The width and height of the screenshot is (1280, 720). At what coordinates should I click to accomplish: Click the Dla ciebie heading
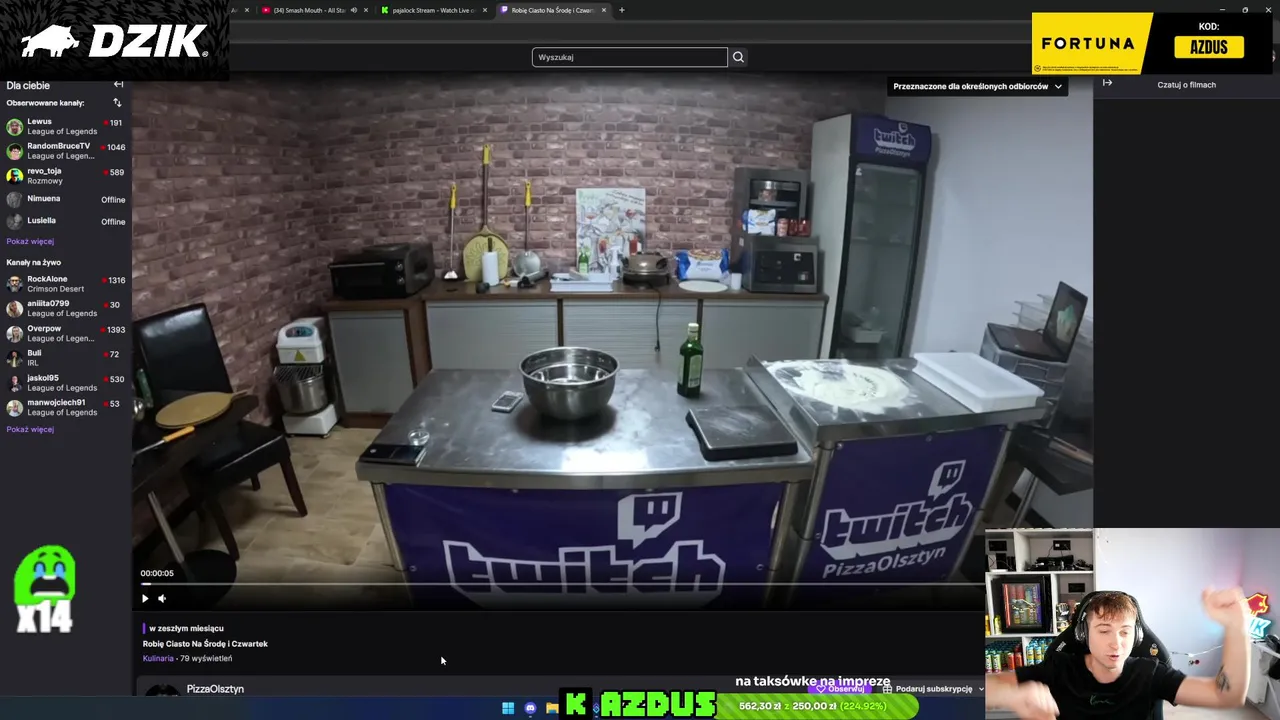tap(28, 85)
